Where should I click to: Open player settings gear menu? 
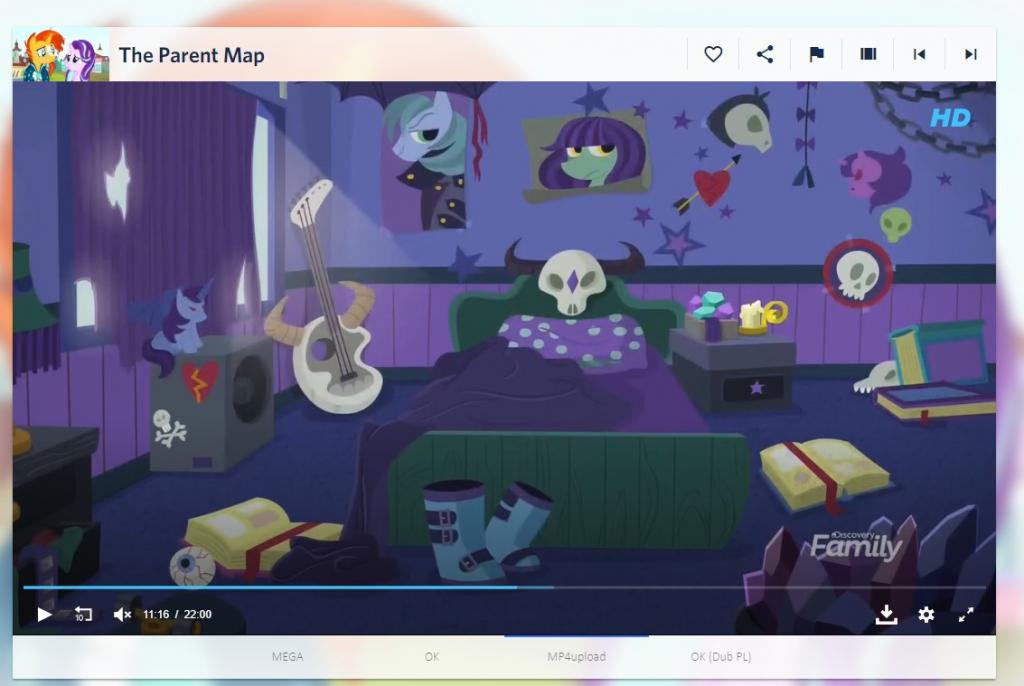pos(926,614)
